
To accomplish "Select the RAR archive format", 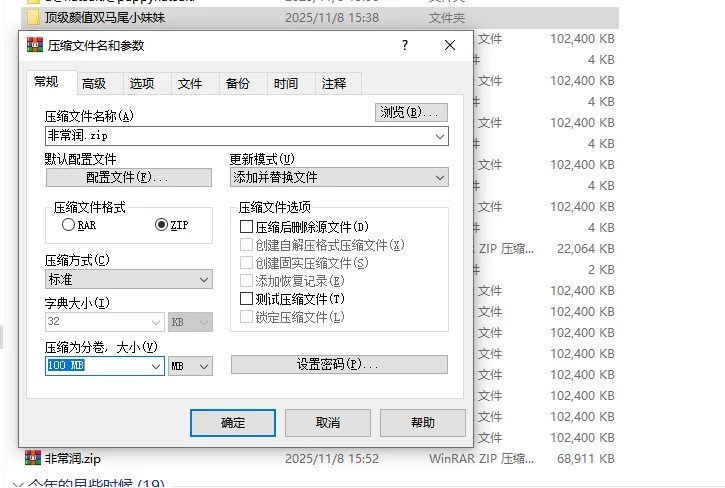I will coord(69,225).
